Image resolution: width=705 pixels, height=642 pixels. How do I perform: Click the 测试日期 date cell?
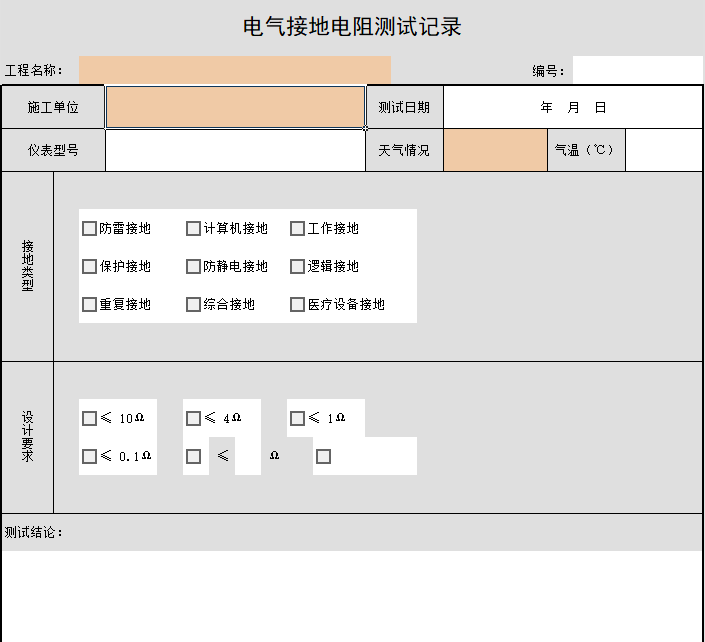573,107
